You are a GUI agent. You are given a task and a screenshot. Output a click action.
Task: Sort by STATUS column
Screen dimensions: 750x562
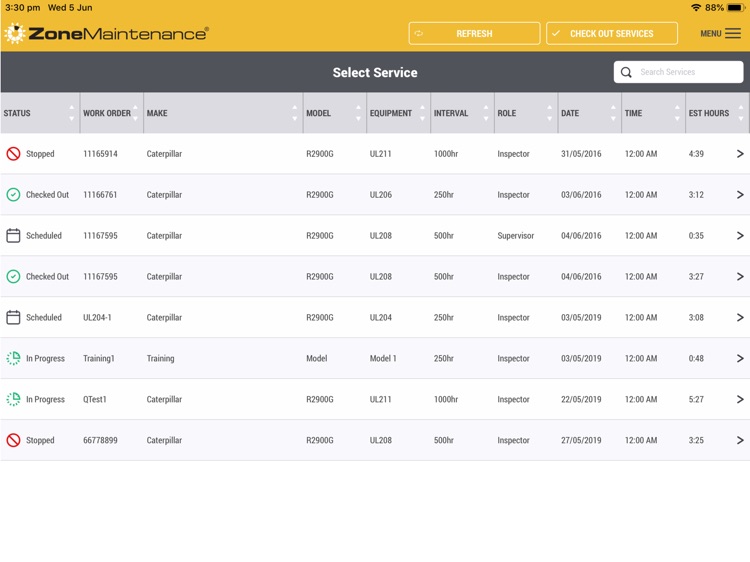40,113
